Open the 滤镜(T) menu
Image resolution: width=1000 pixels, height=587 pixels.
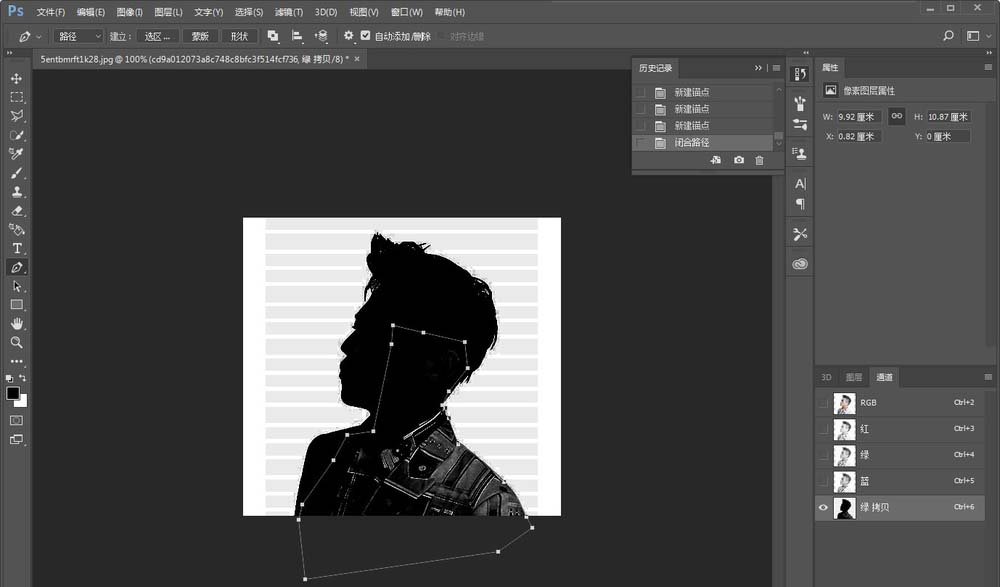click(x=288, y=12)
